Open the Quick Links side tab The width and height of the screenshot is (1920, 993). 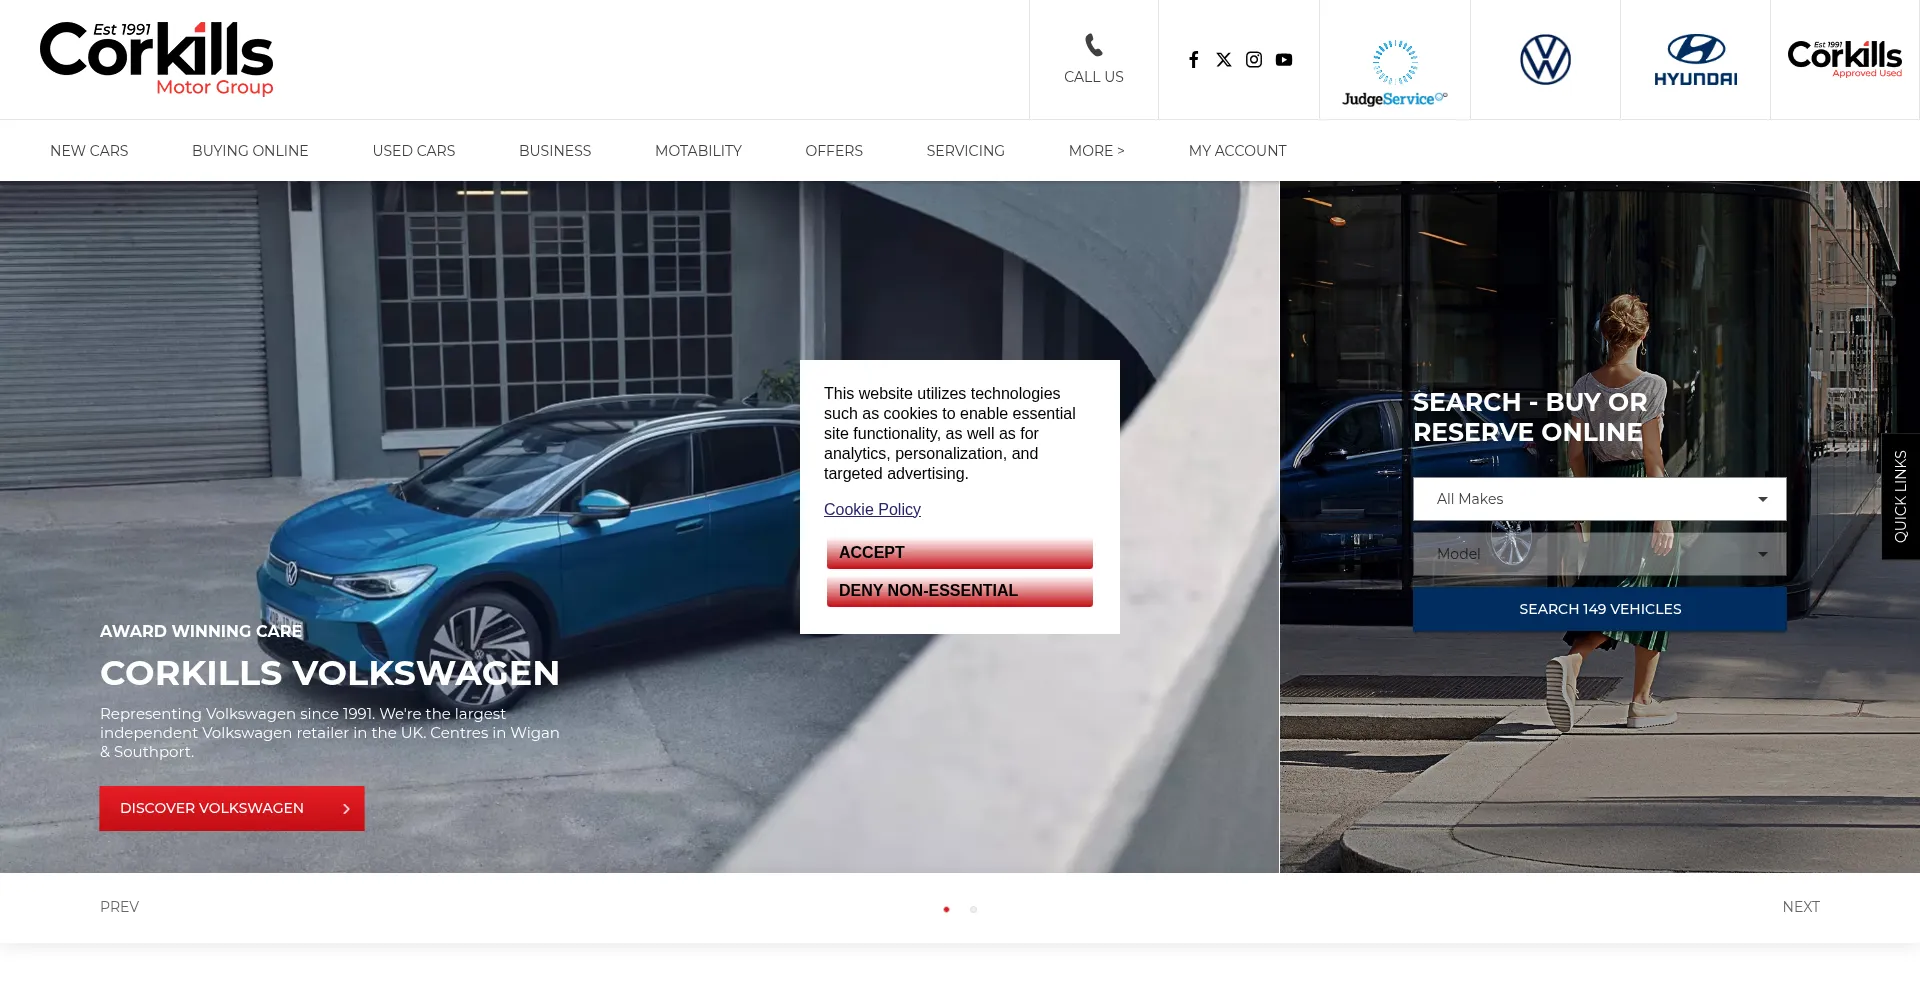(1901, 496)
